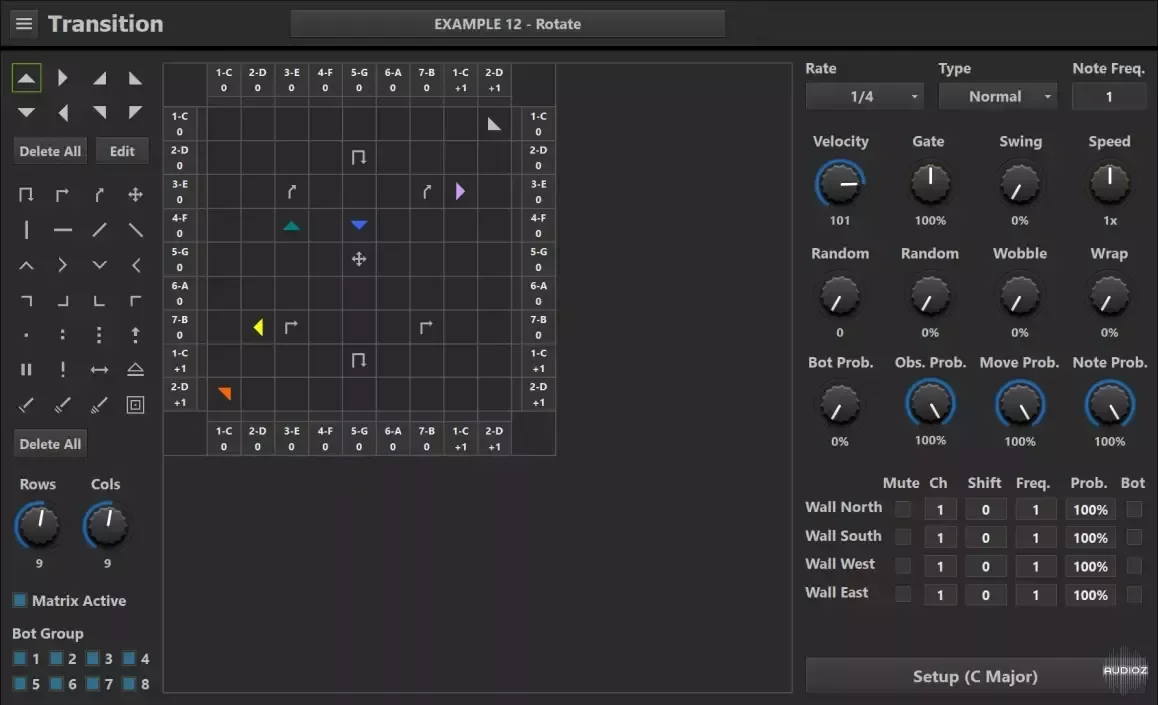Click the Obs. Prob. knob
This screenshot has height=705, width=1158.
(x=930, y=404)
